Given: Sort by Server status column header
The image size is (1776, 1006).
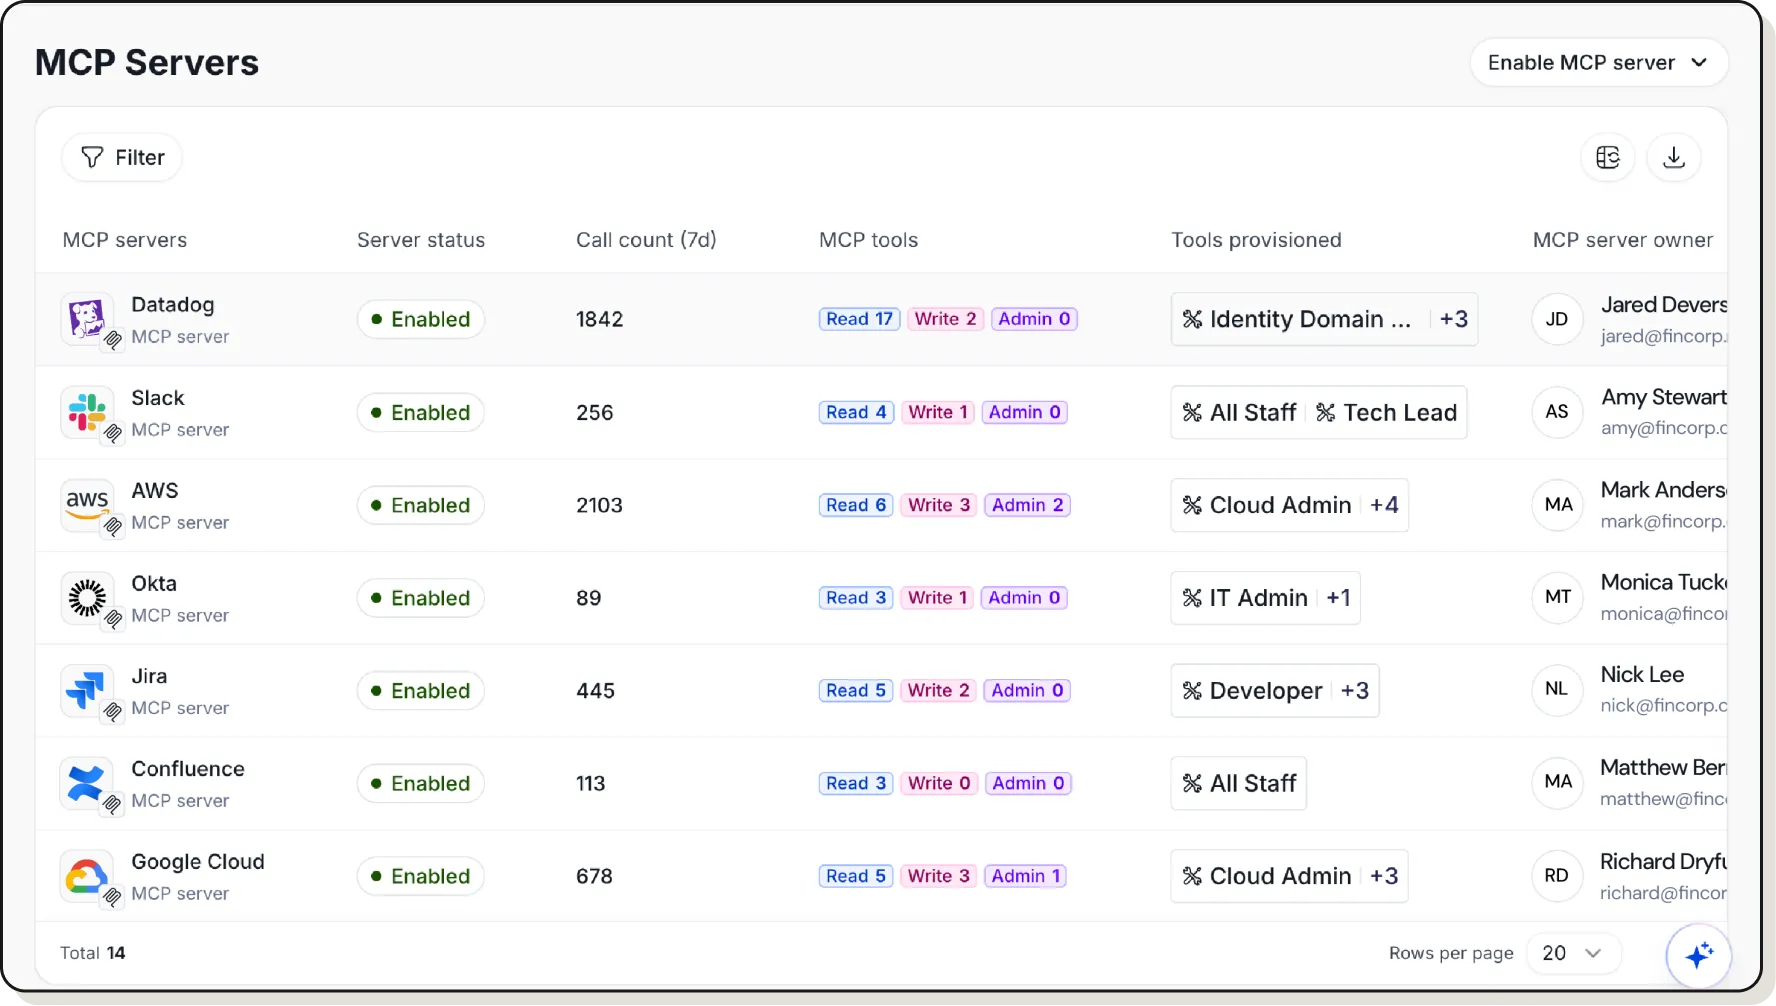Looking at the screenshot, I should click(x=421, y=240).
